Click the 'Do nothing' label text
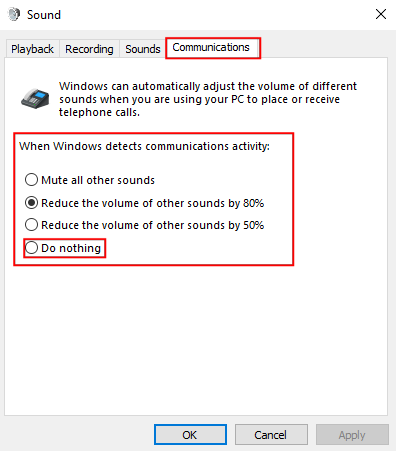 coord(71,248)
